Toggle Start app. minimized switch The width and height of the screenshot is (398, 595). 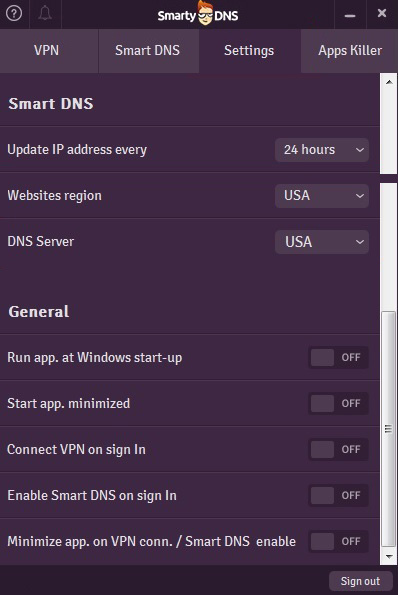[x=338, y=403]
